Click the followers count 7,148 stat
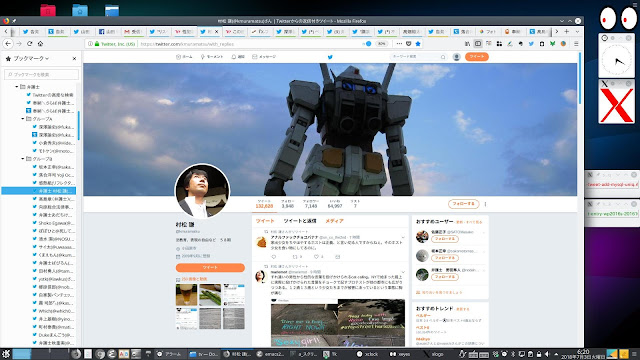This screenshot has height=360, width=640. 311,204
